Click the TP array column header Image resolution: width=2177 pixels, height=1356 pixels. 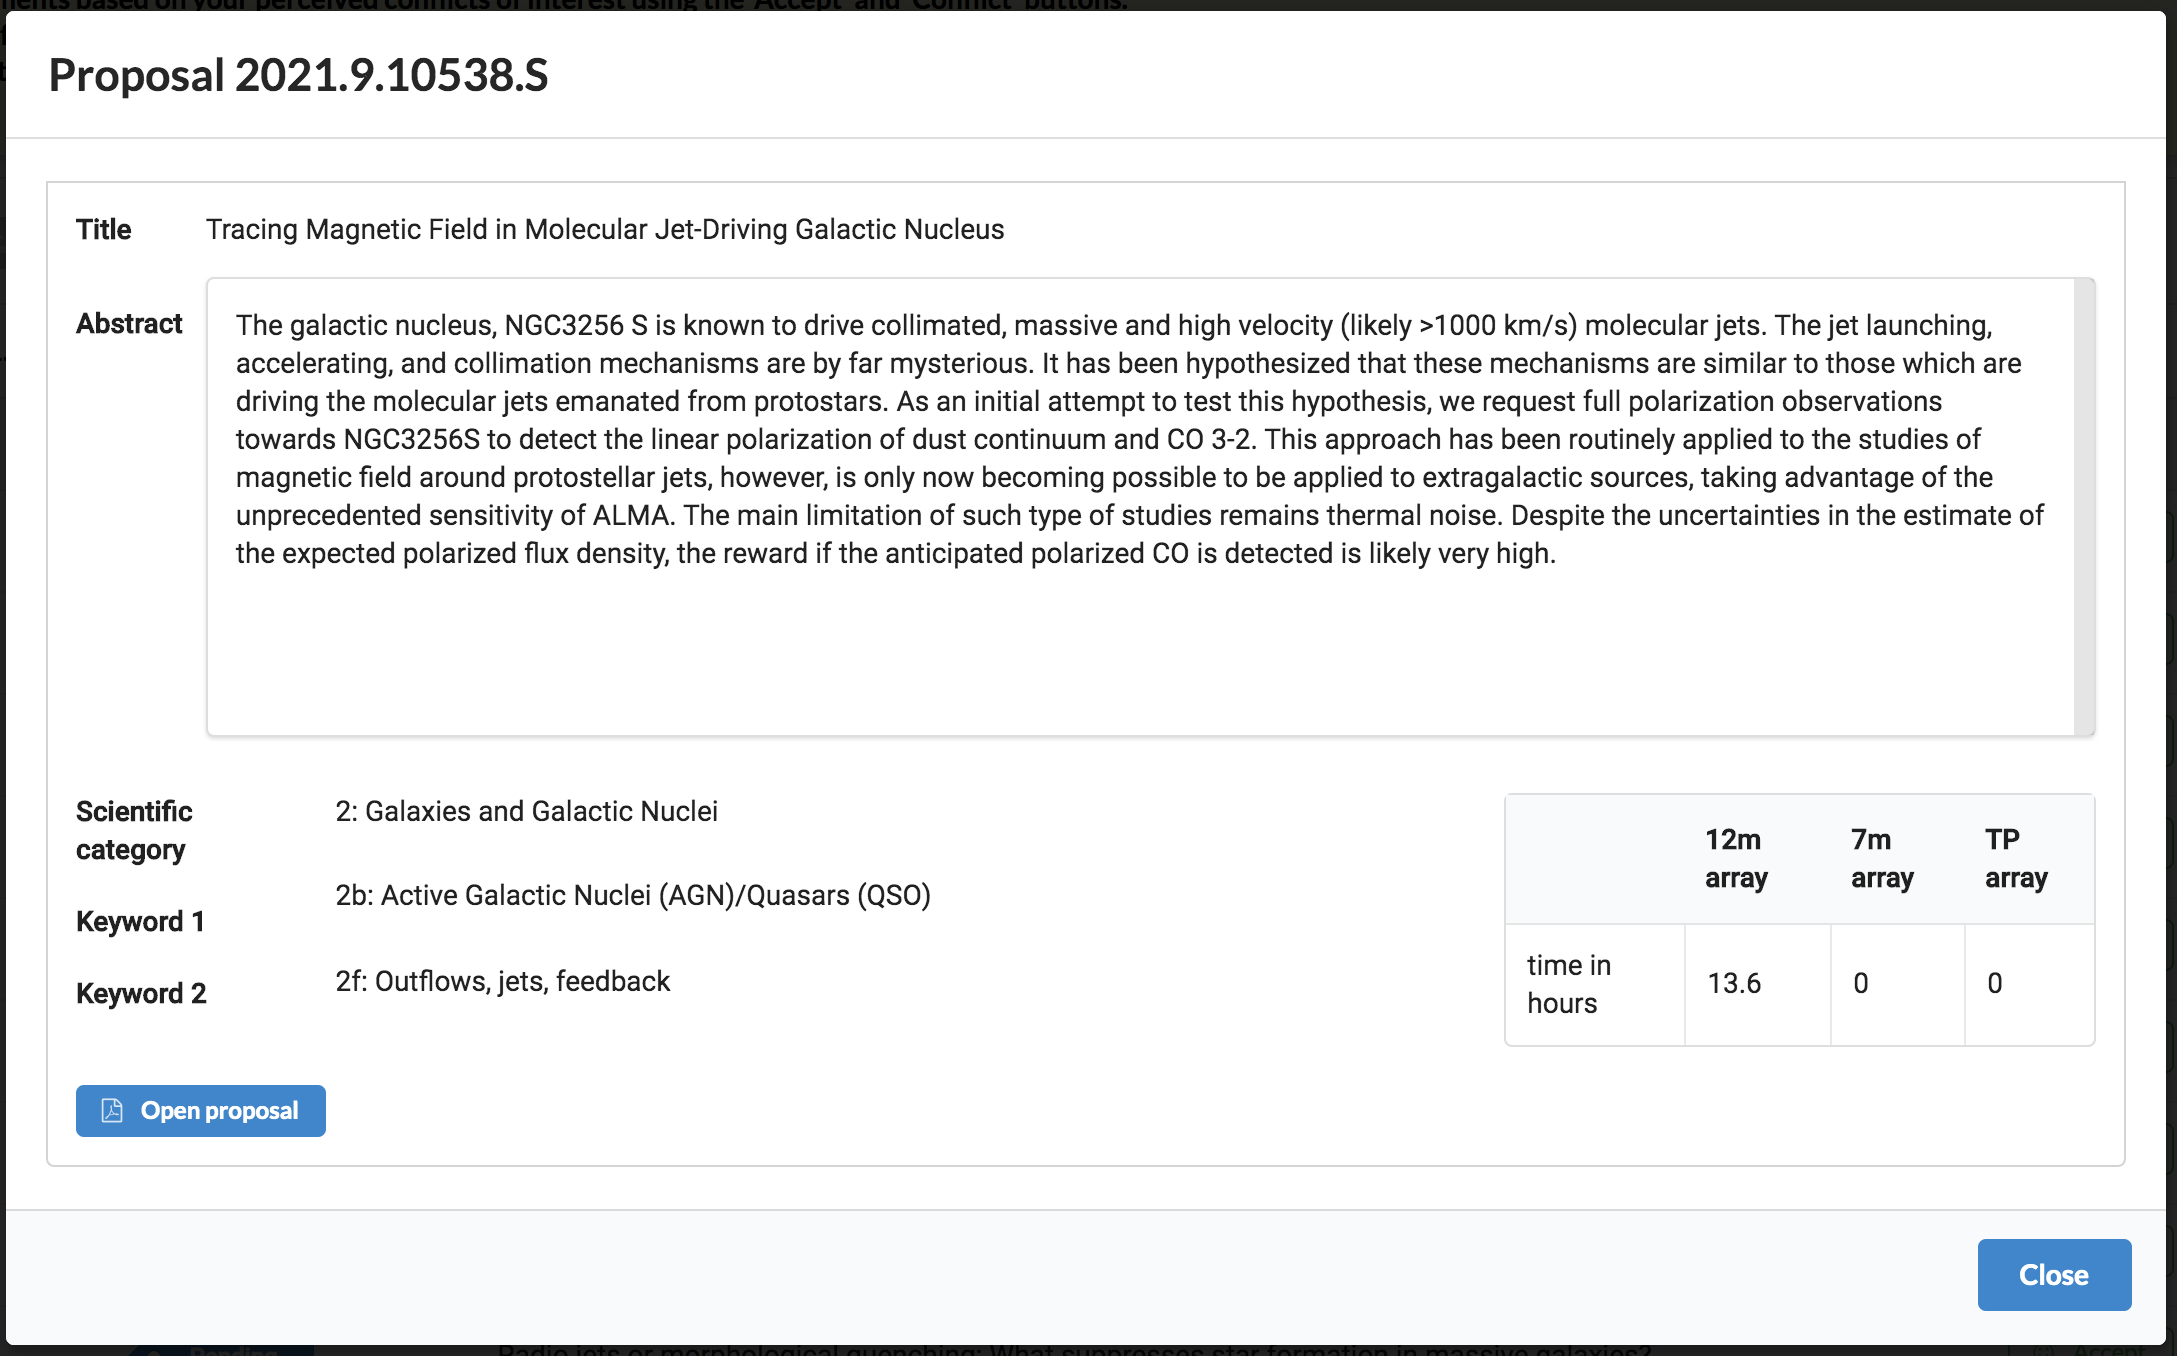(2015, 859)
